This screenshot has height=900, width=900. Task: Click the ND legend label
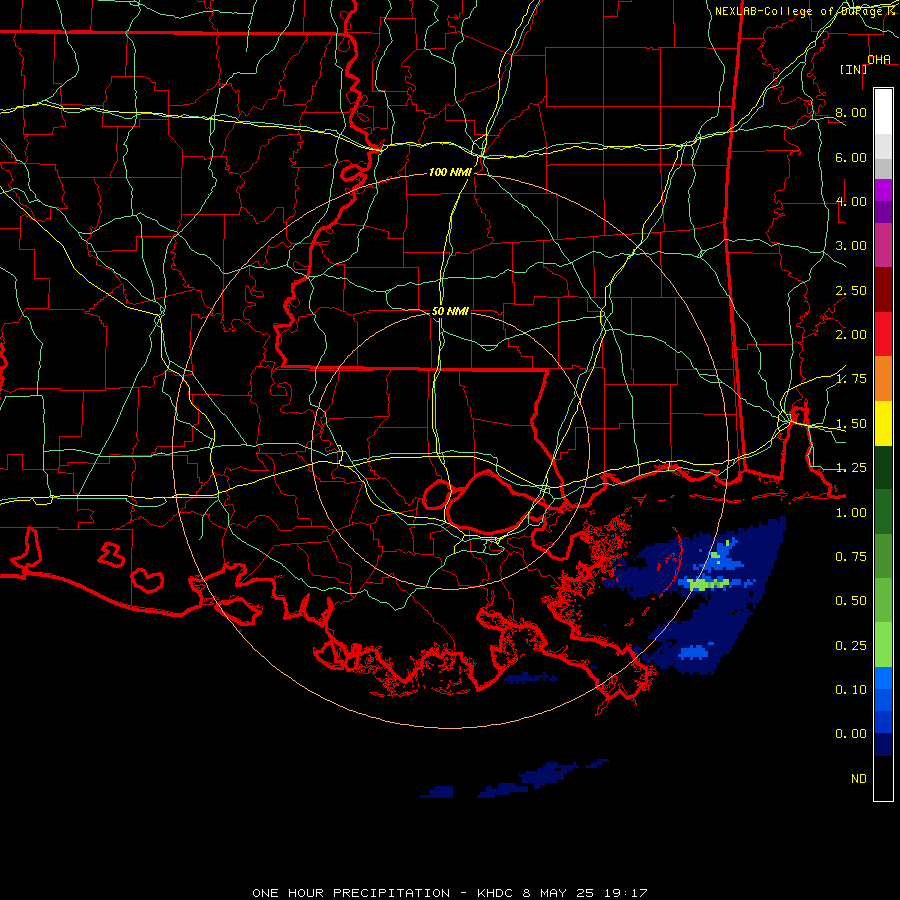(859, 779)
